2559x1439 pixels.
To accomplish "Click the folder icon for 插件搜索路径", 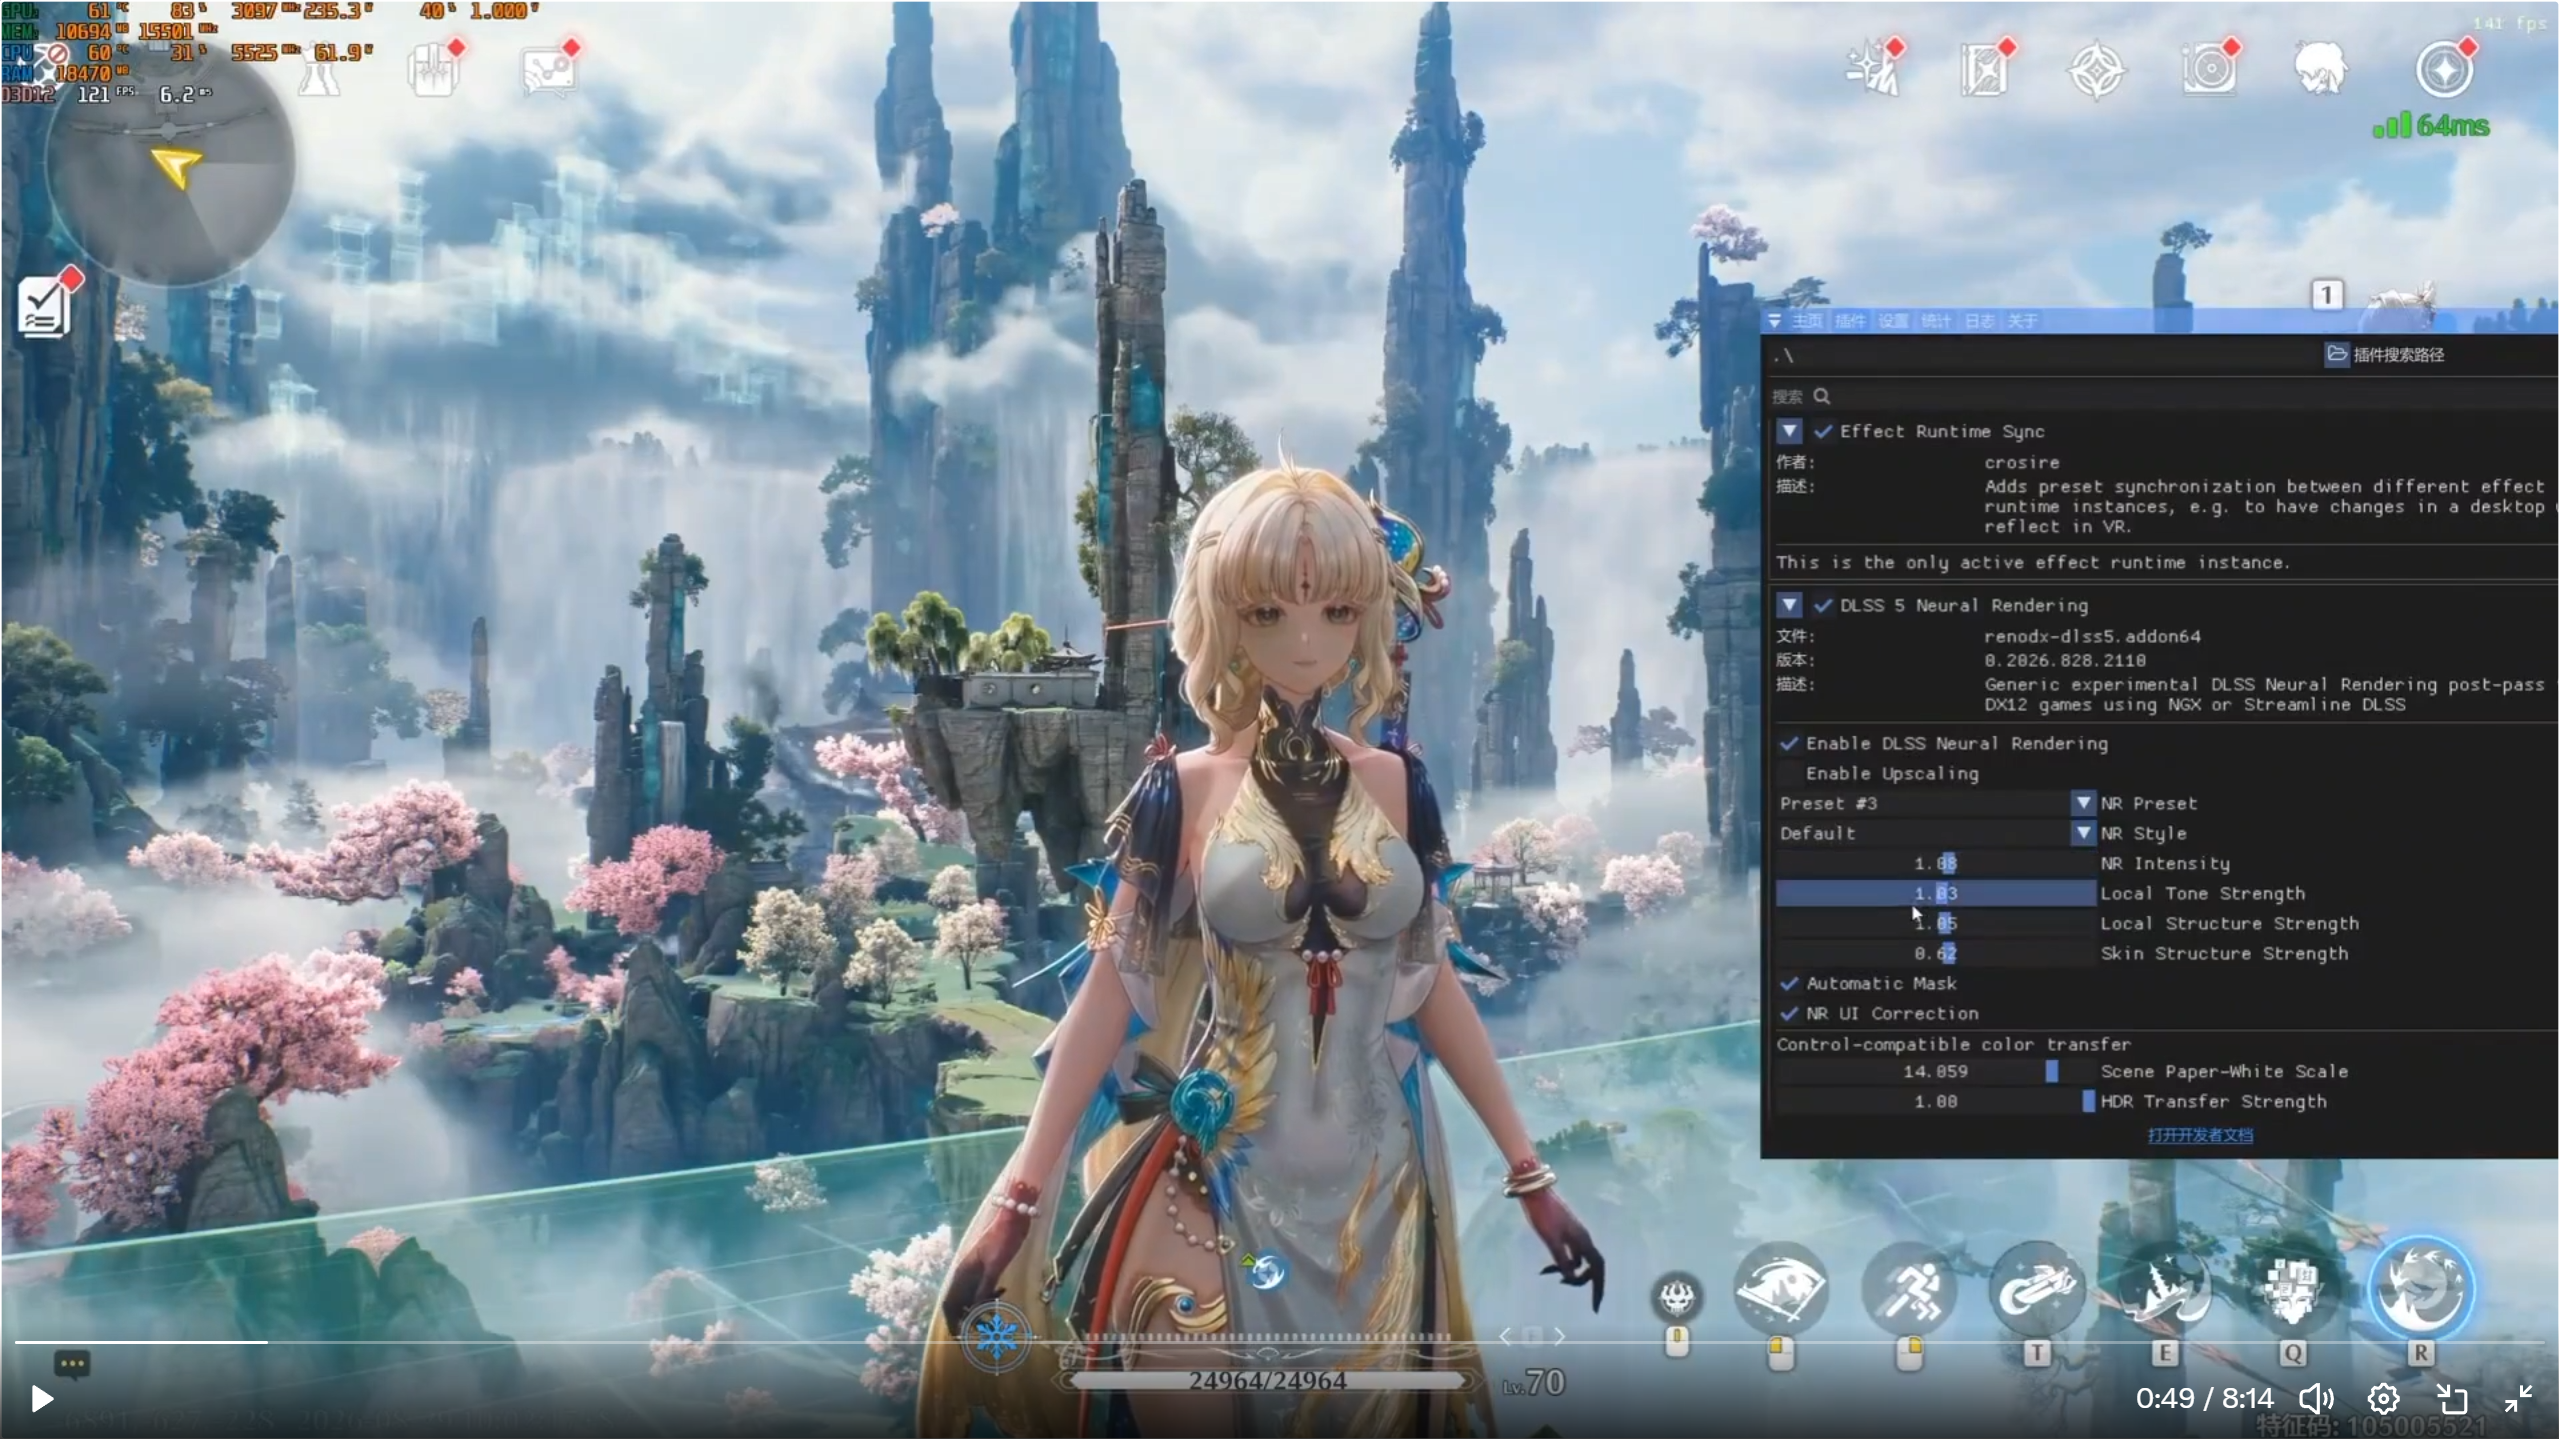I will pyautogui.click(x=2336, y=354).
